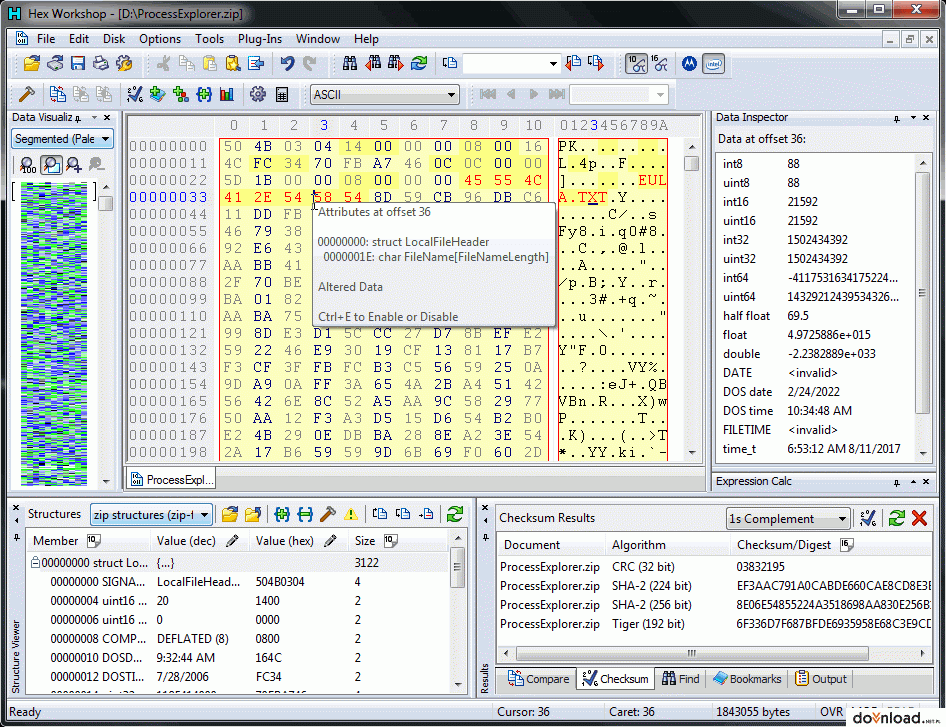Image resolution: width=946 pixels, height=727 pixels.
Task: Open the Base Converter calculator icon
Action: coord(281,94)
